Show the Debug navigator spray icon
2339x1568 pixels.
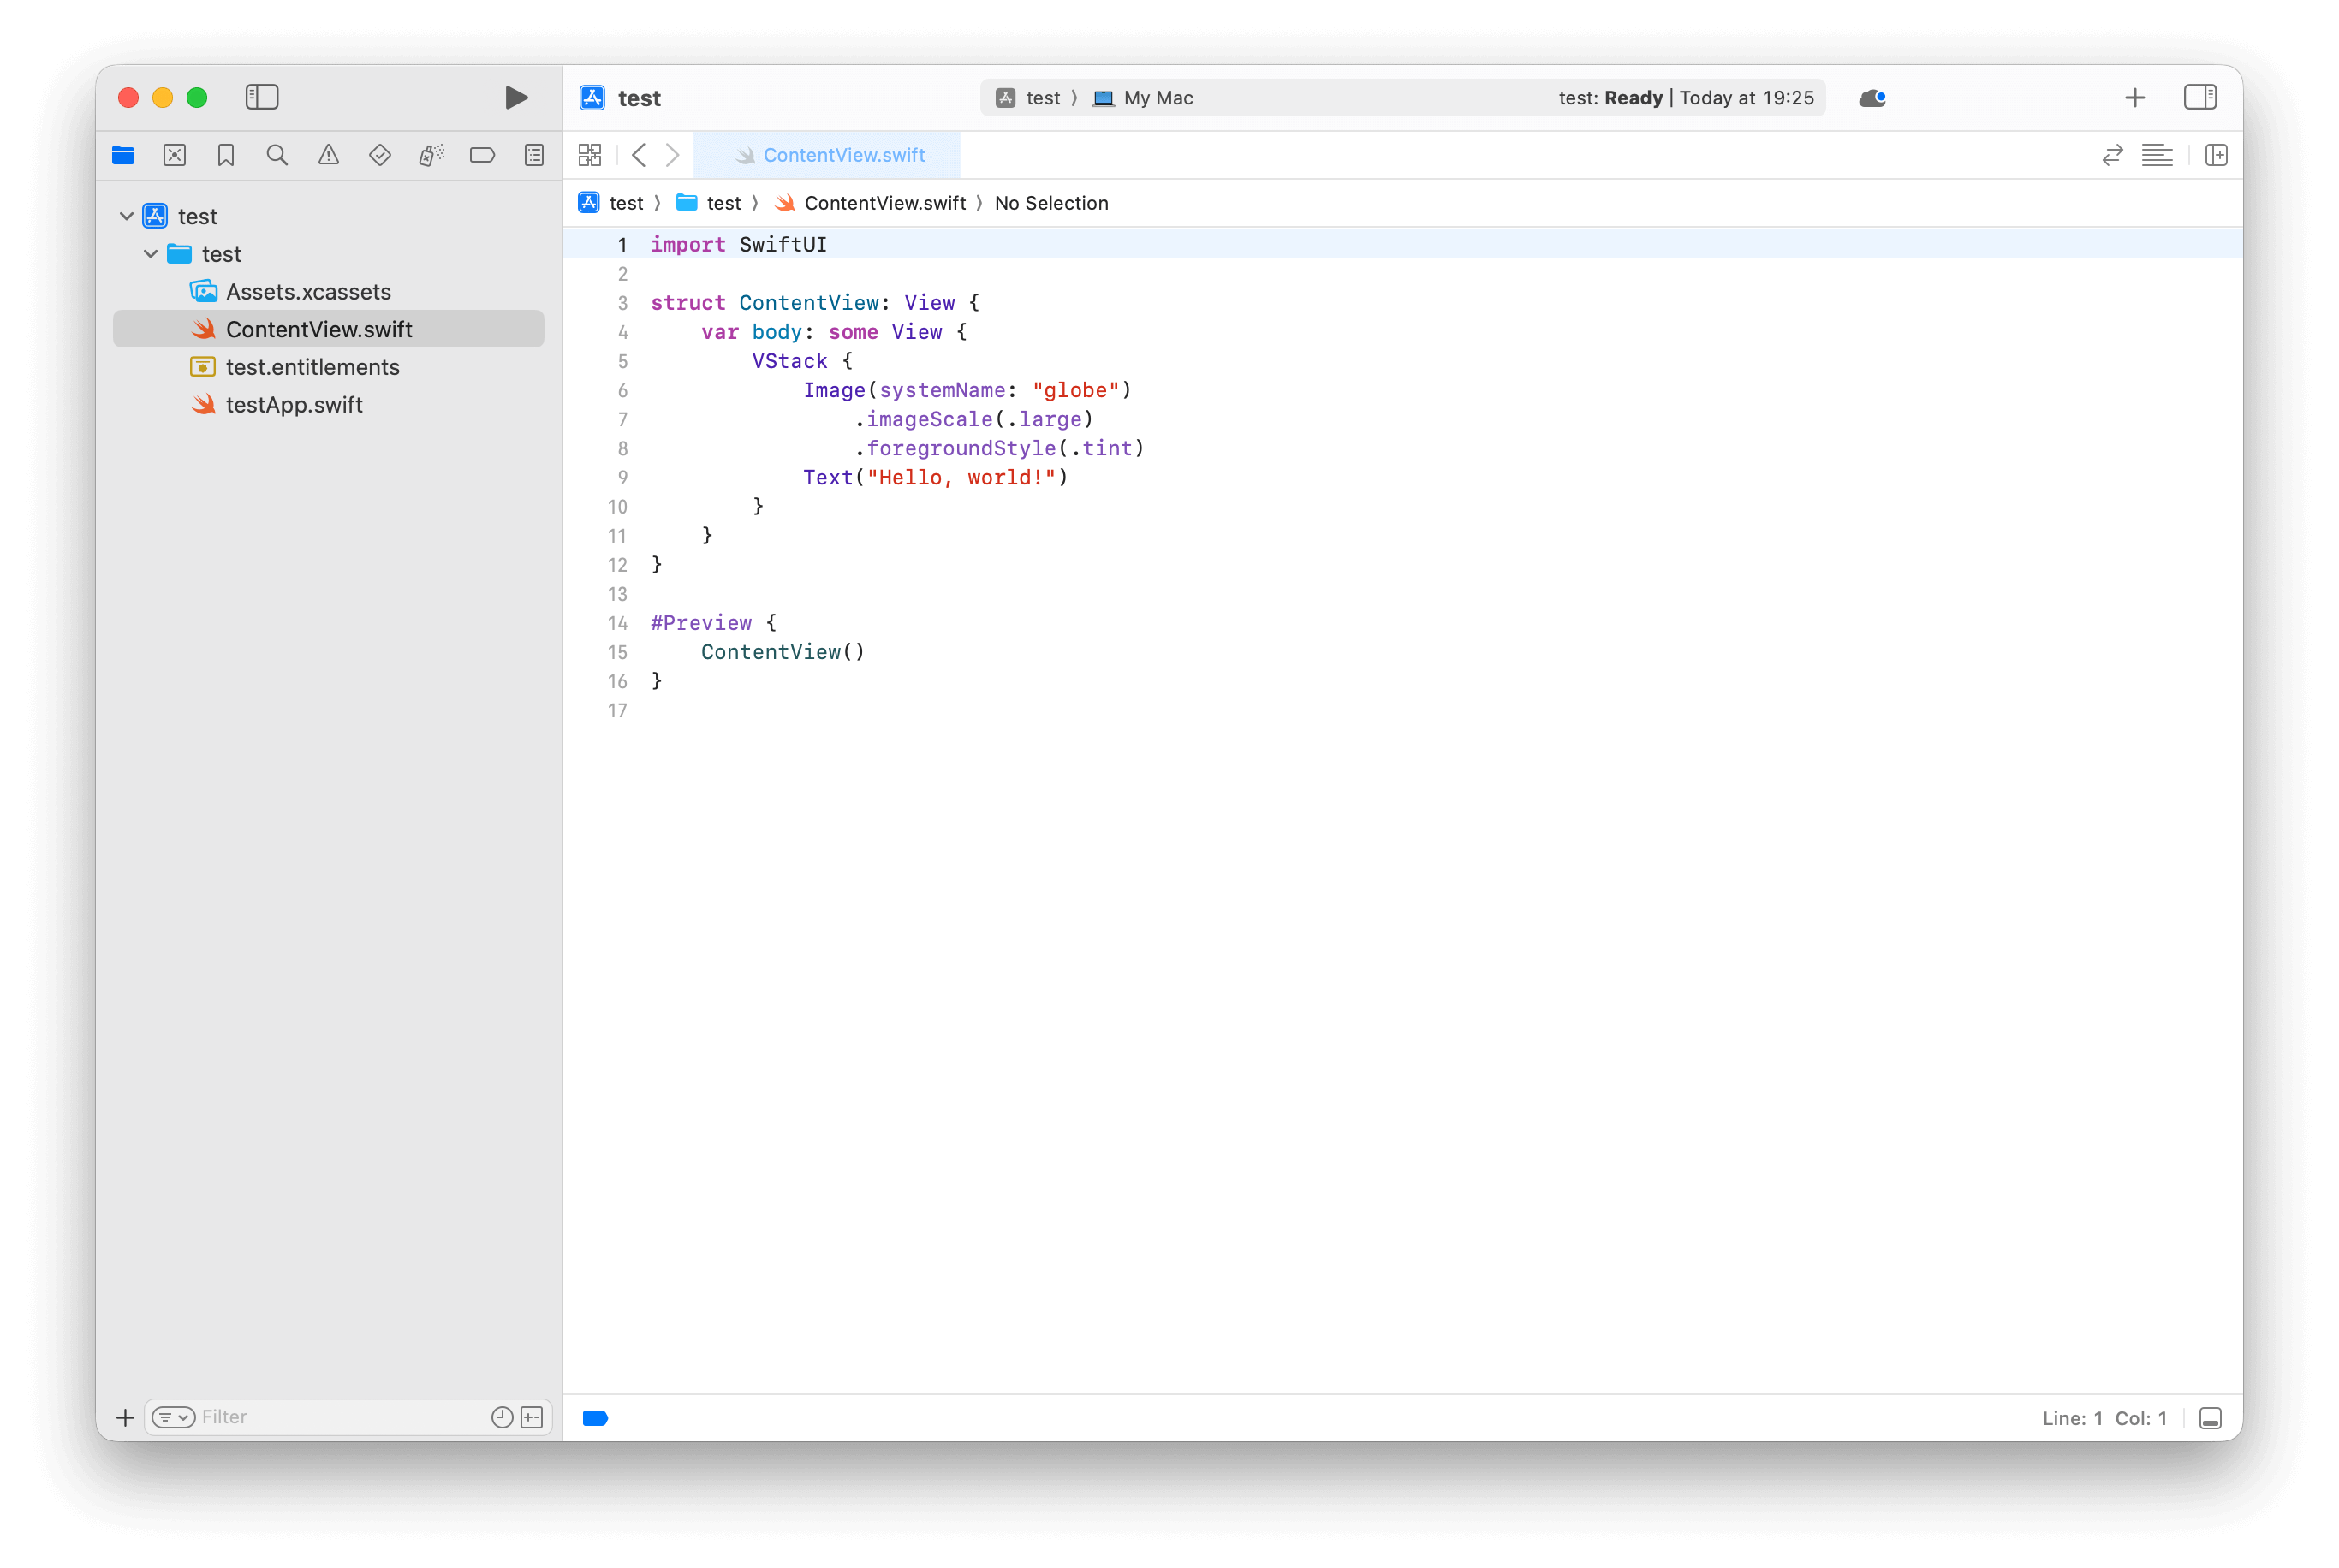(x=431, y=155)
